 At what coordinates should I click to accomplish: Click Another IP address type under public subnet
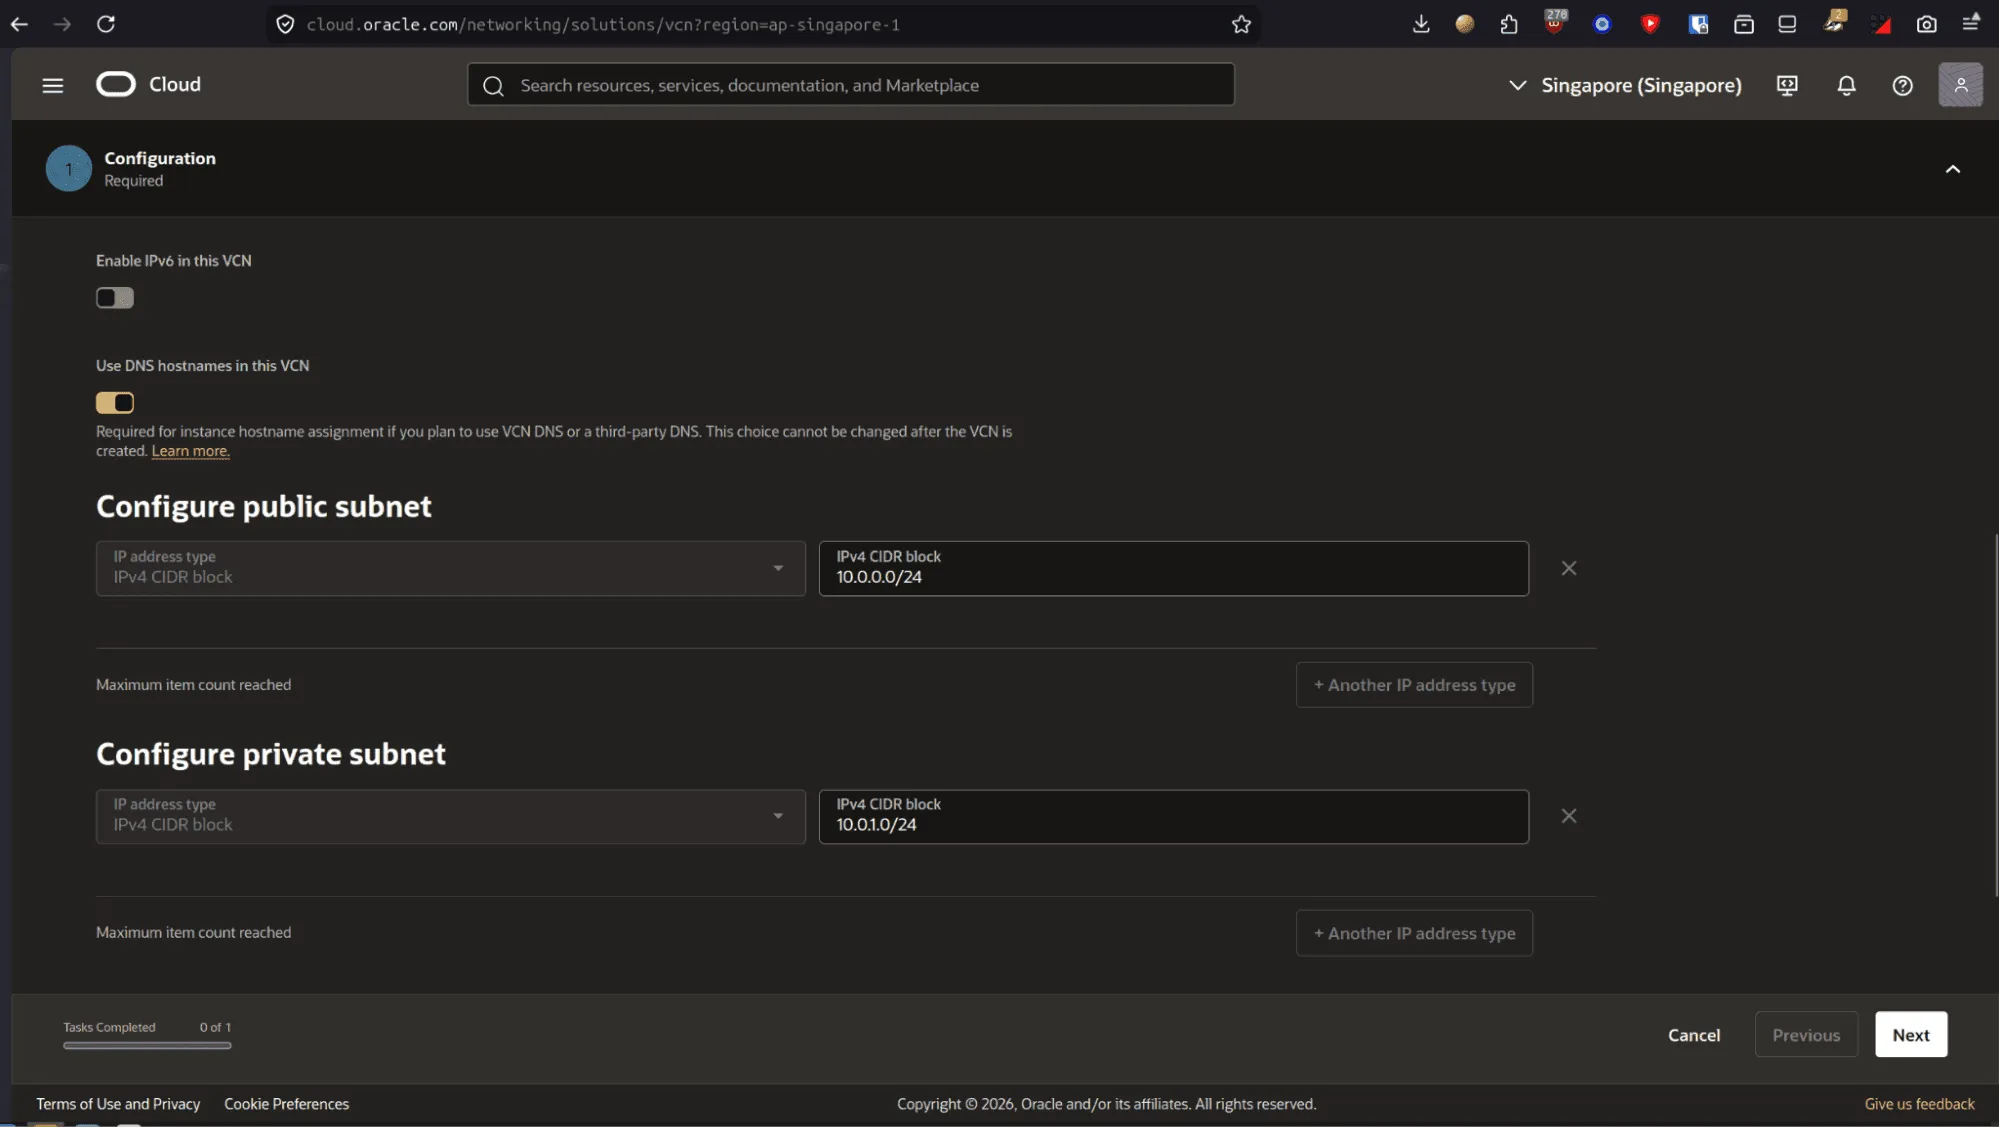coord(1413,685)
